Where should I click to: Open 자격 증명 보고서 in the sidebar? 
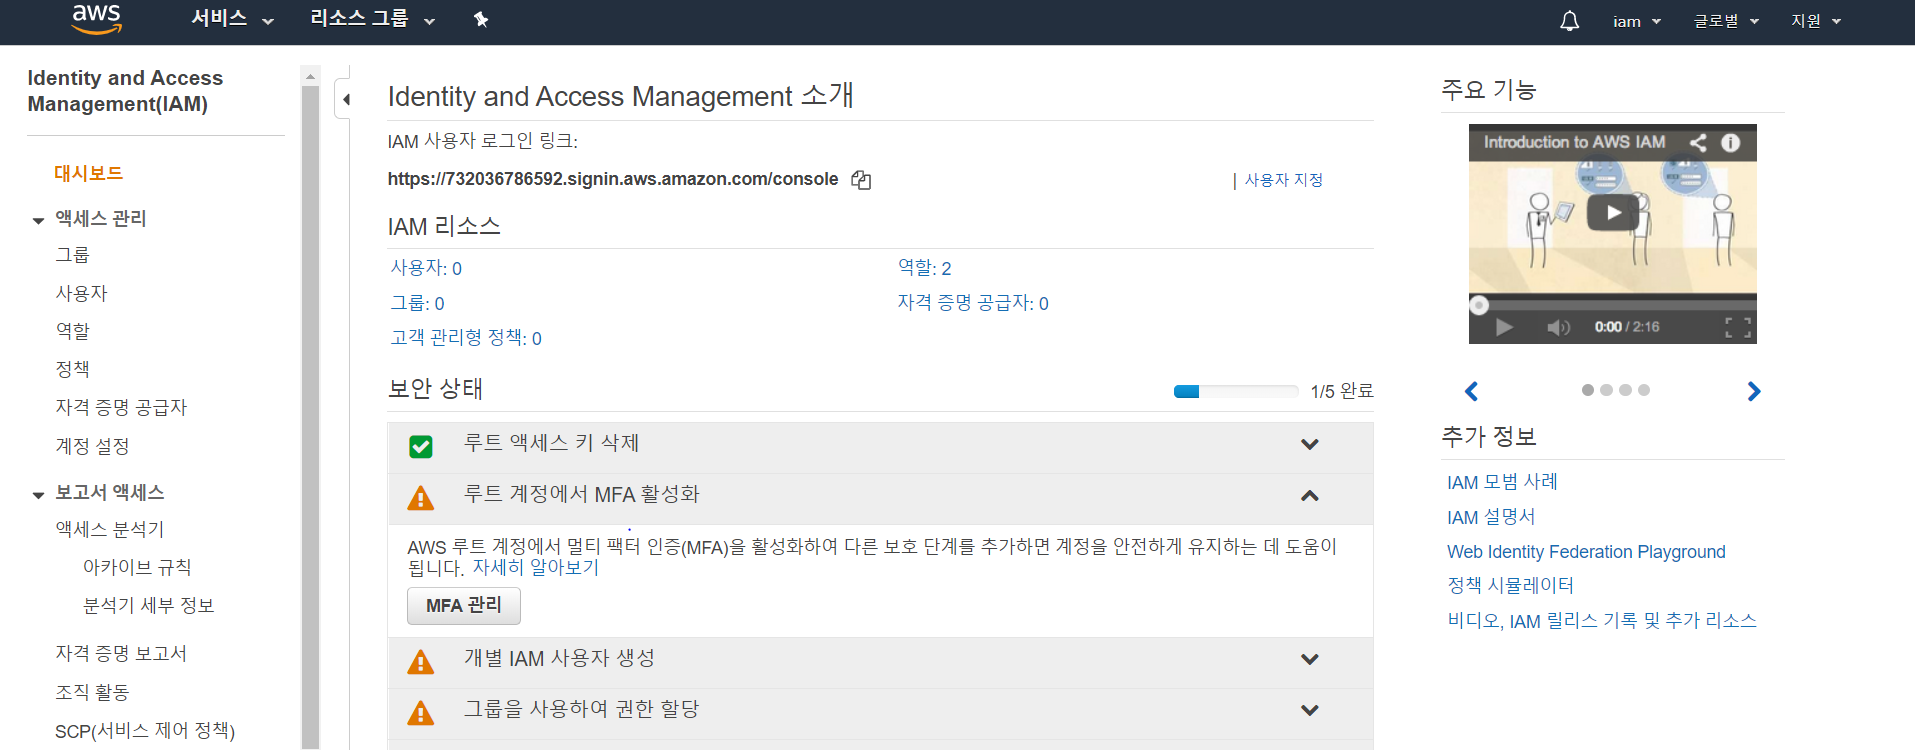[x=121, y=653]
